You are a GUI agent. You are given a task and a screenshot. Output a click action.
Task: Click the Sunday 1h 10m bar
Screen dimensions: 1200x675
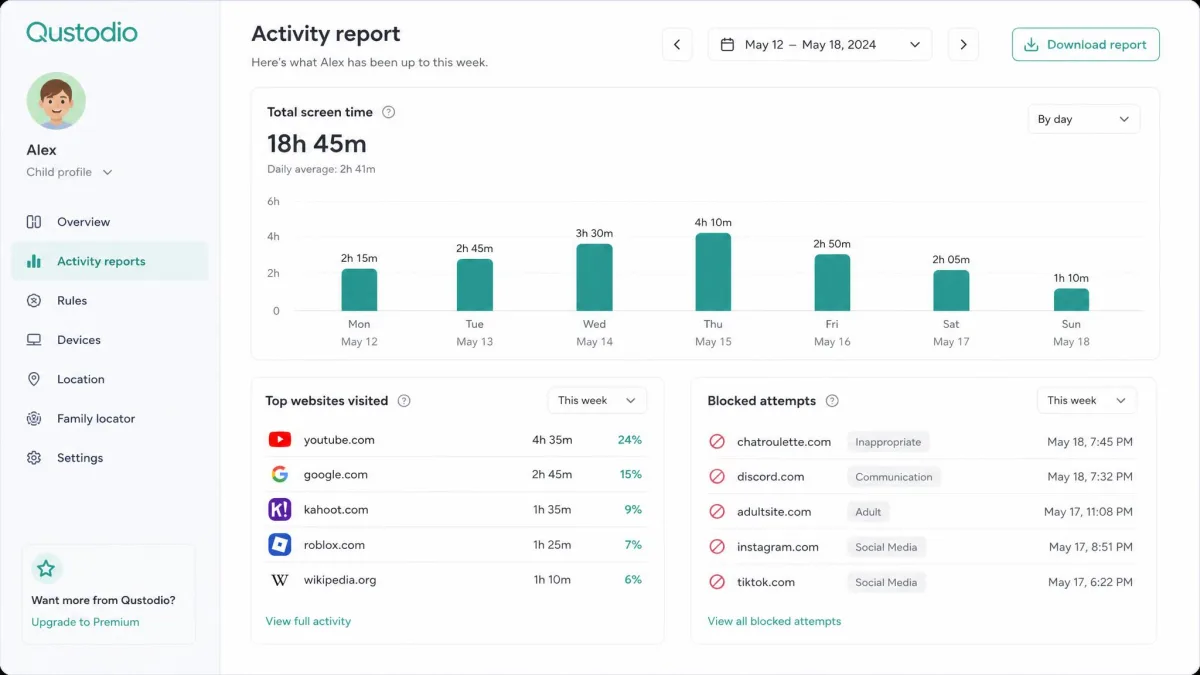1071,300
